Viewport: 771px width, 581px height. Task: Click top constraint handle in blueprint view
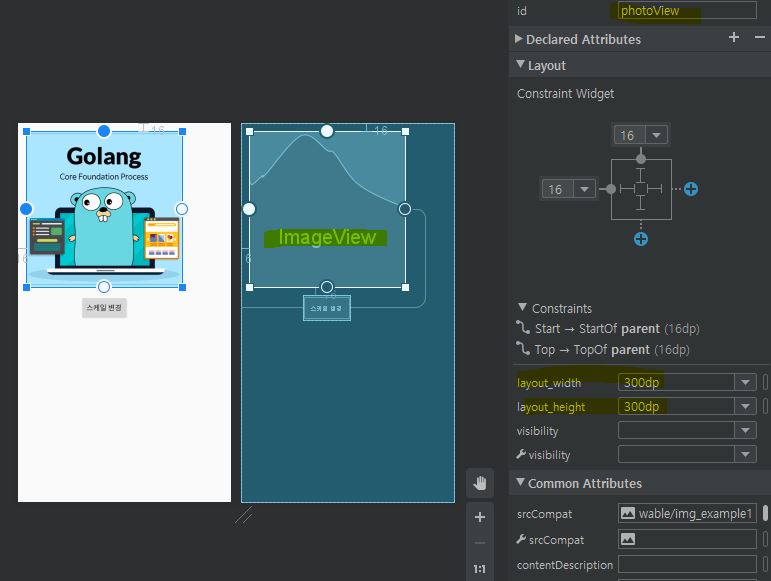click(x=327, y=131)
